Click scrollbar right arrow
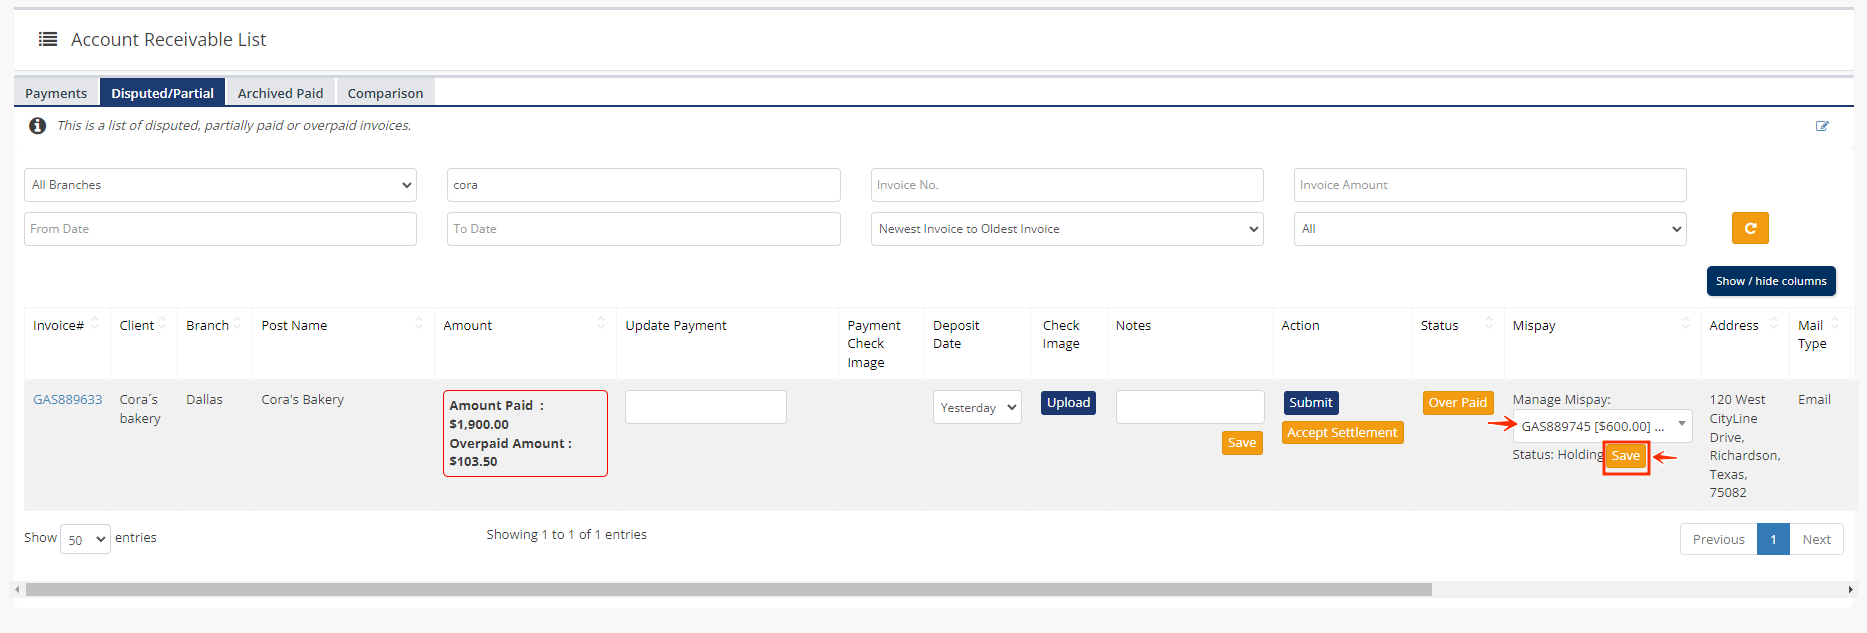 (1849, 590)
